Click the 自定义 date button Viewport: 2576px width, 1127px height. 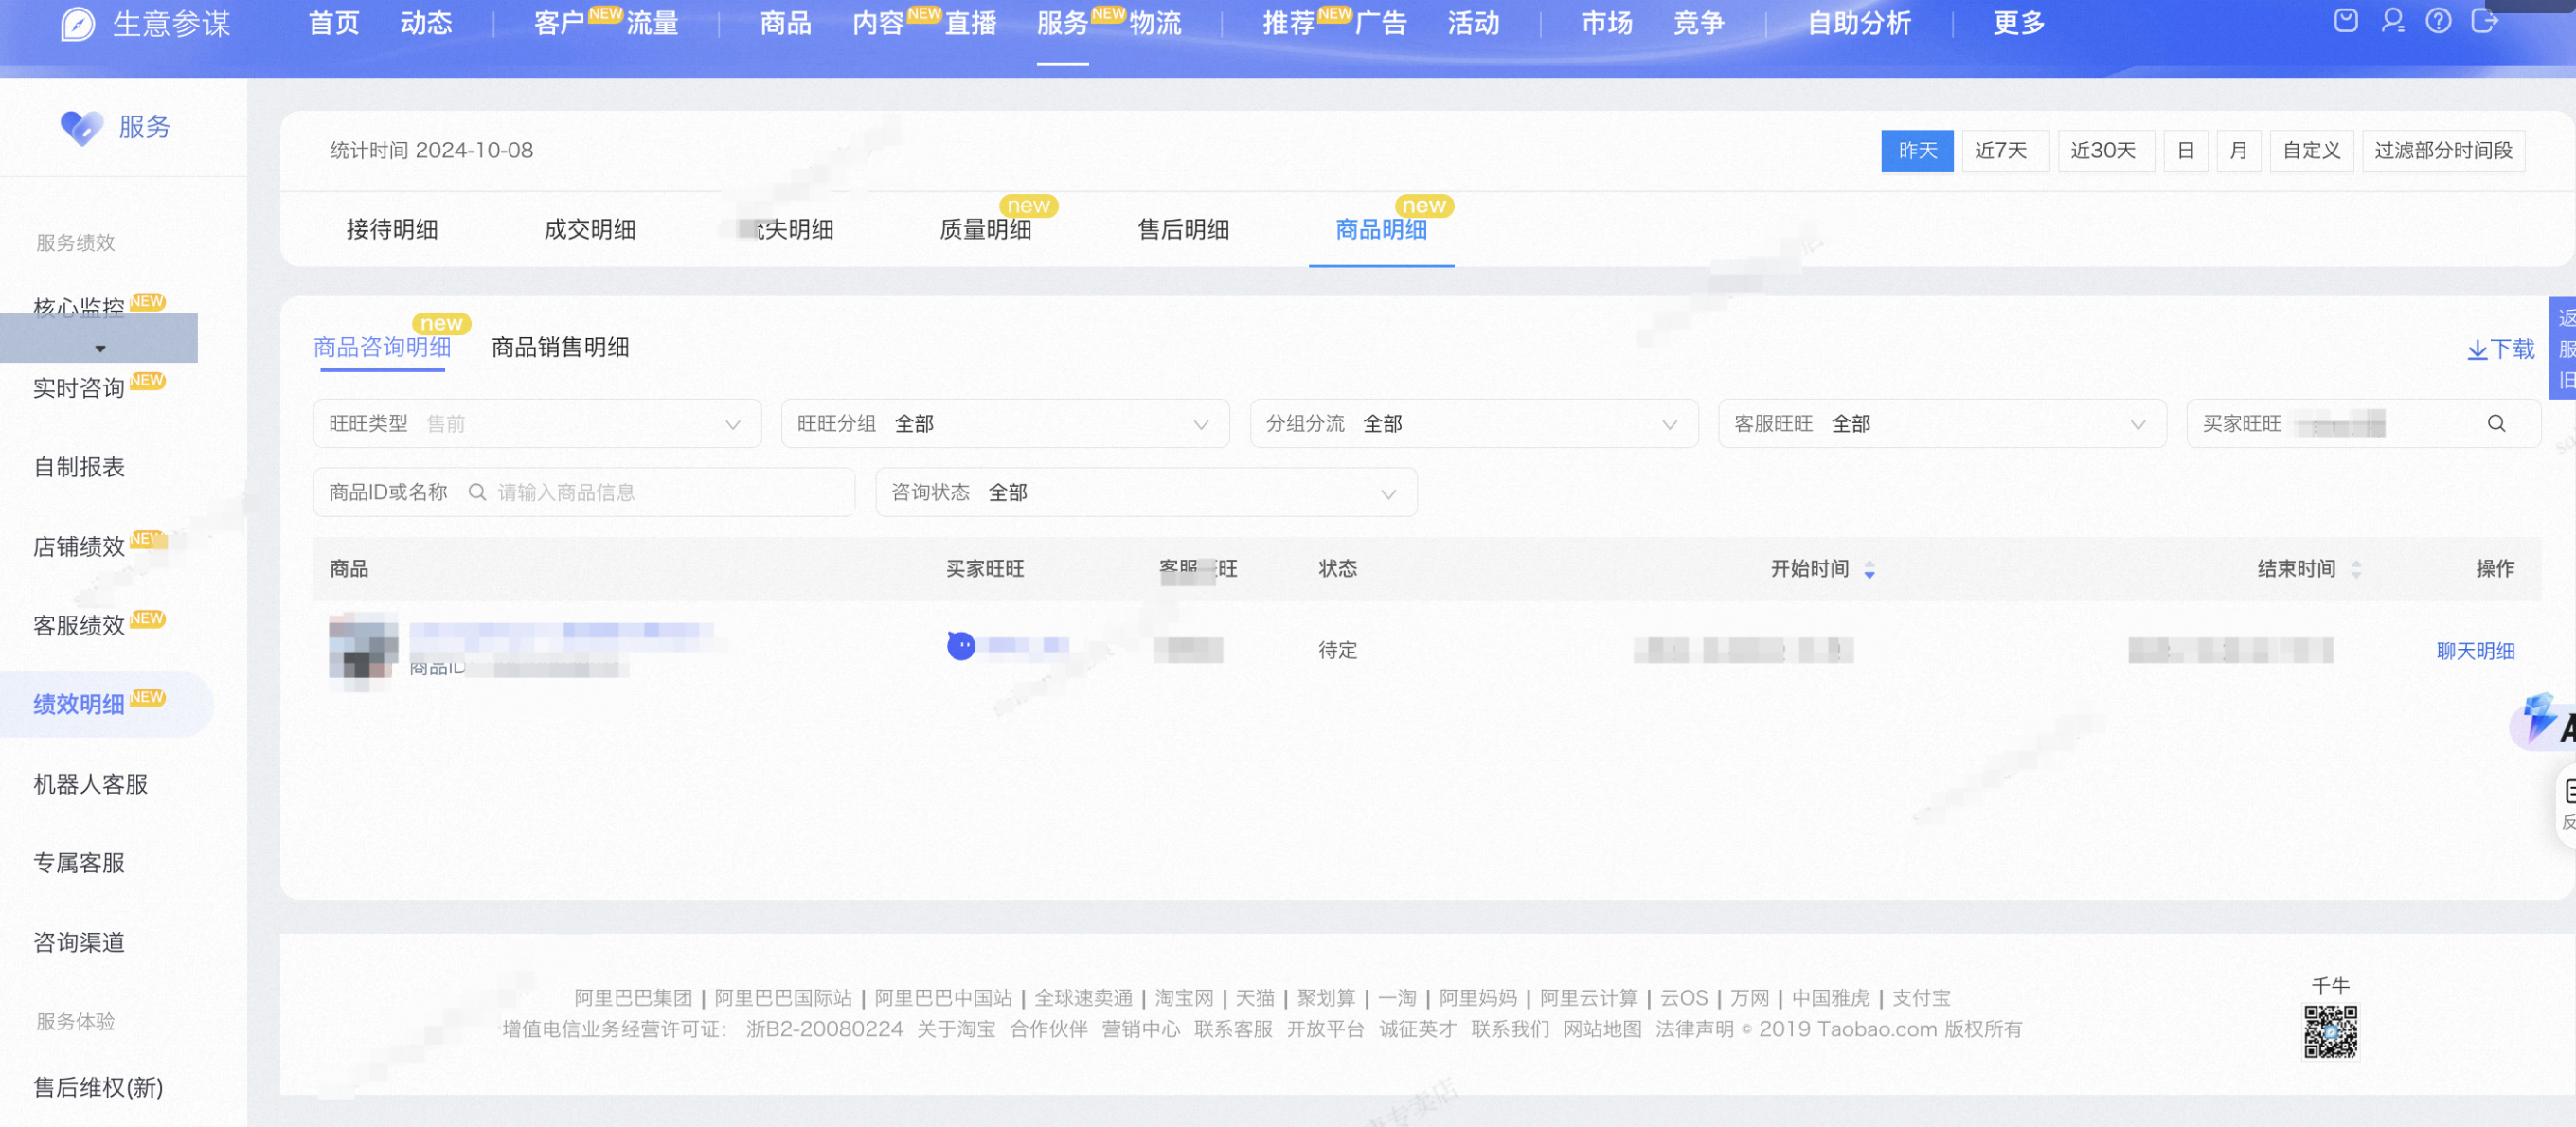tap(2312, 151)
